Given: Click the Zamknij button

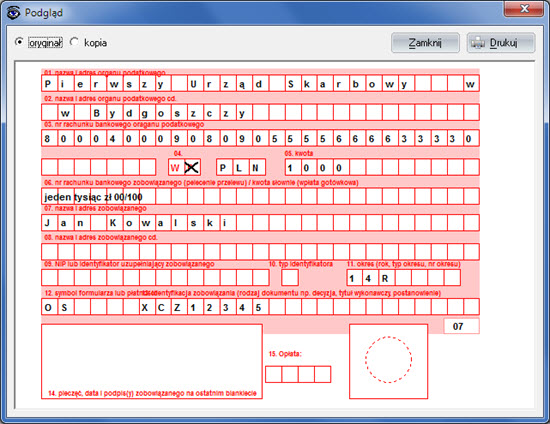Looking at the screenshot, I should tap(425, 43).
